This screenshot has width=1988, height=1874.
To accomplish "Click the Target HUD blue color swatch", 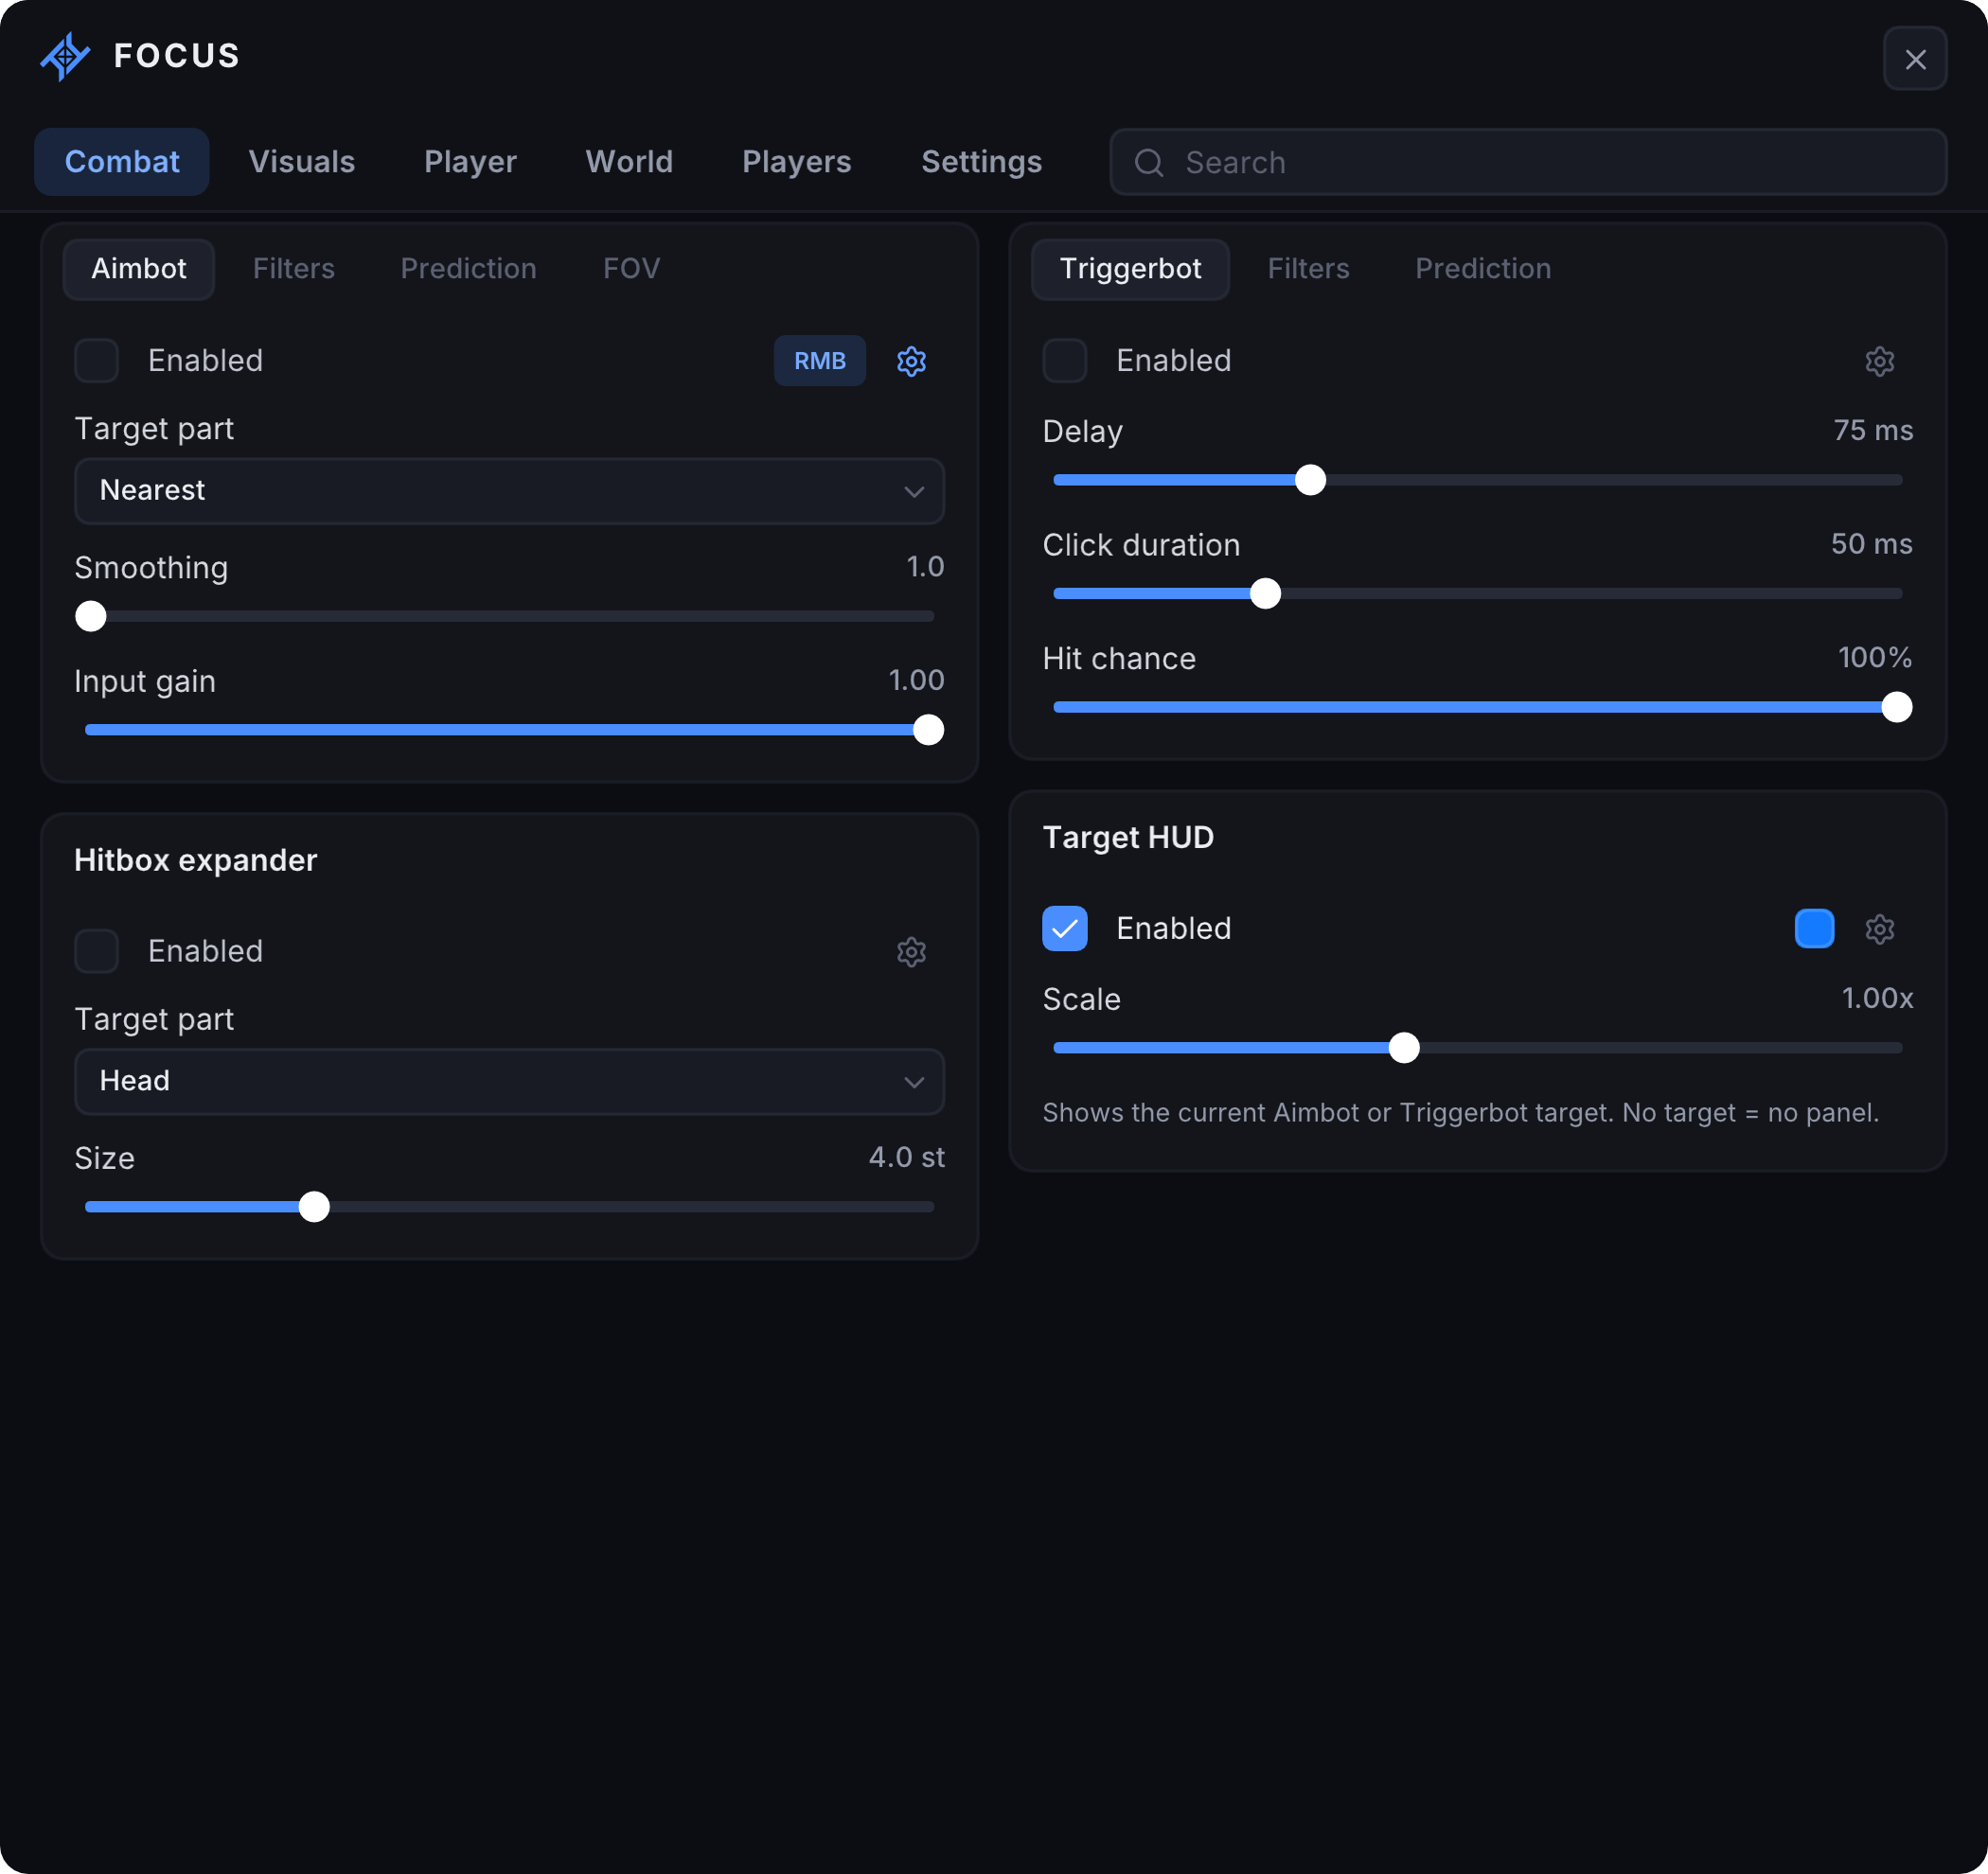I will pyautogui.click(x=1814, y=929).
